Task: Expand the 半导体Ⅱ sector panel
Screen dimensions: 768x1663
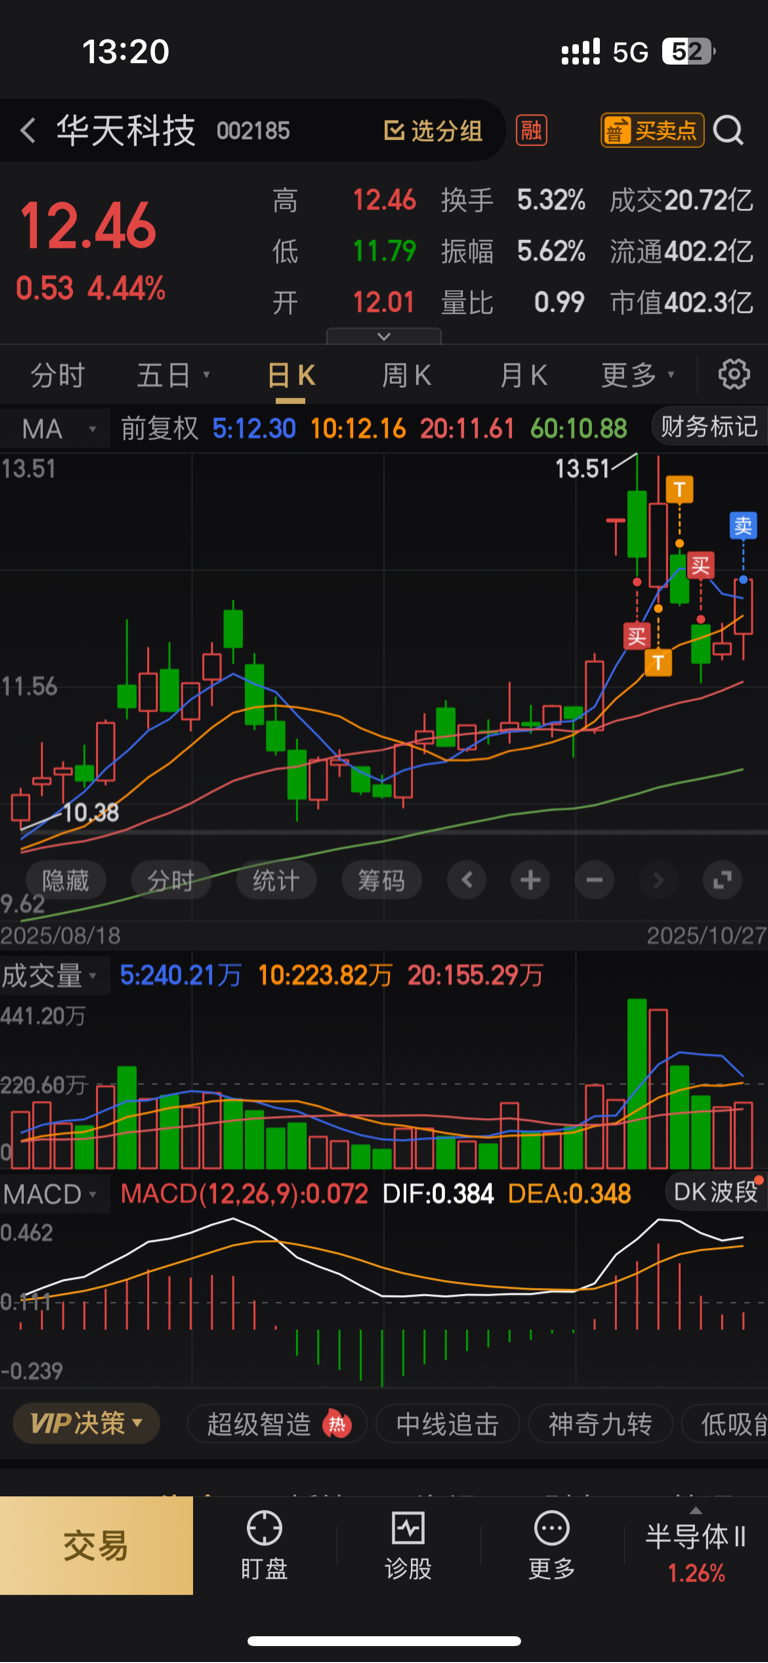Action: [696, 1546]
